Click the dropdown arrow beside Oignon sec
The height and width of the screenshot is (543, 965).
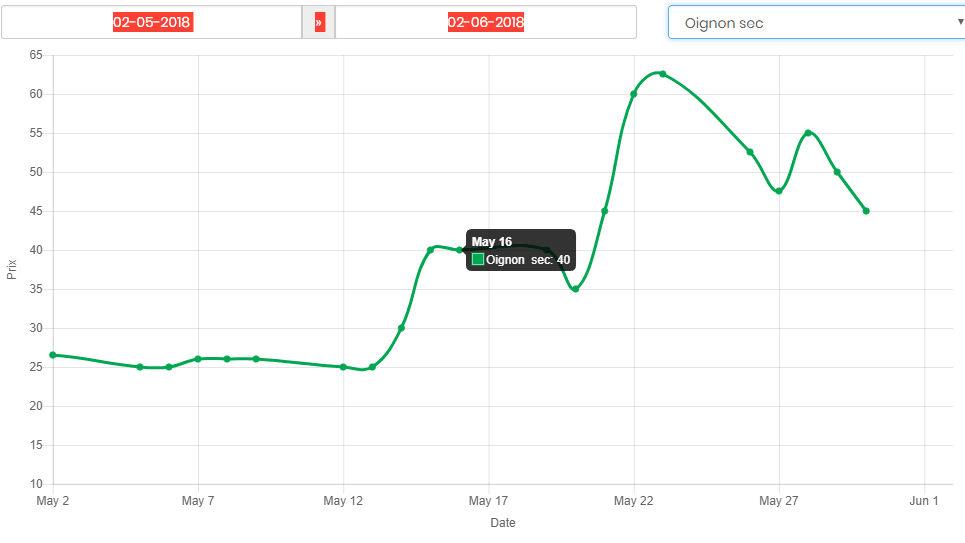pos(960,21)
